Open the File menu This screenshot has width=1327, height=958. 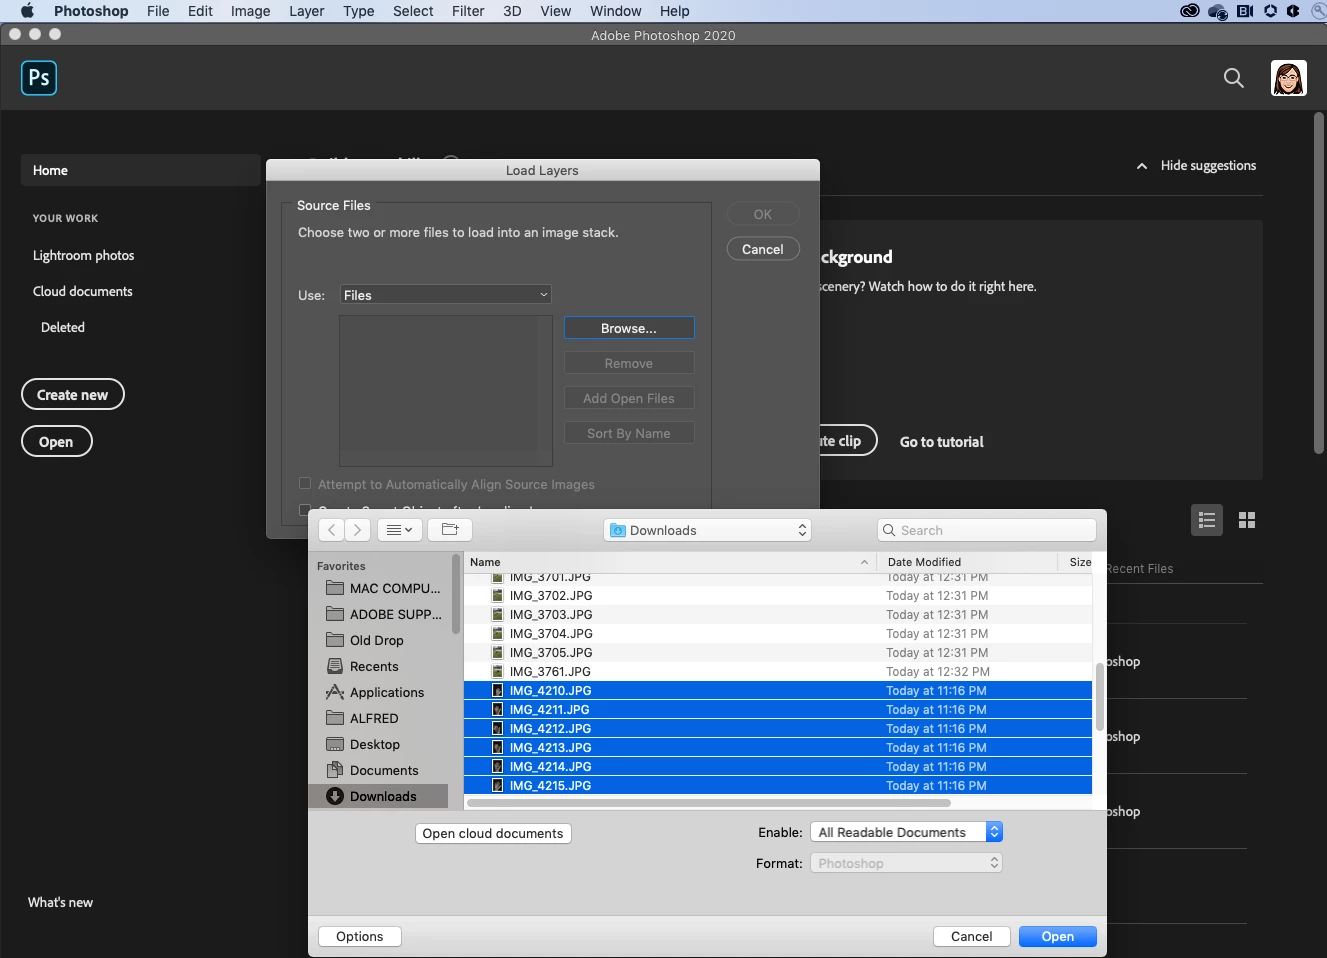[158, 11]
